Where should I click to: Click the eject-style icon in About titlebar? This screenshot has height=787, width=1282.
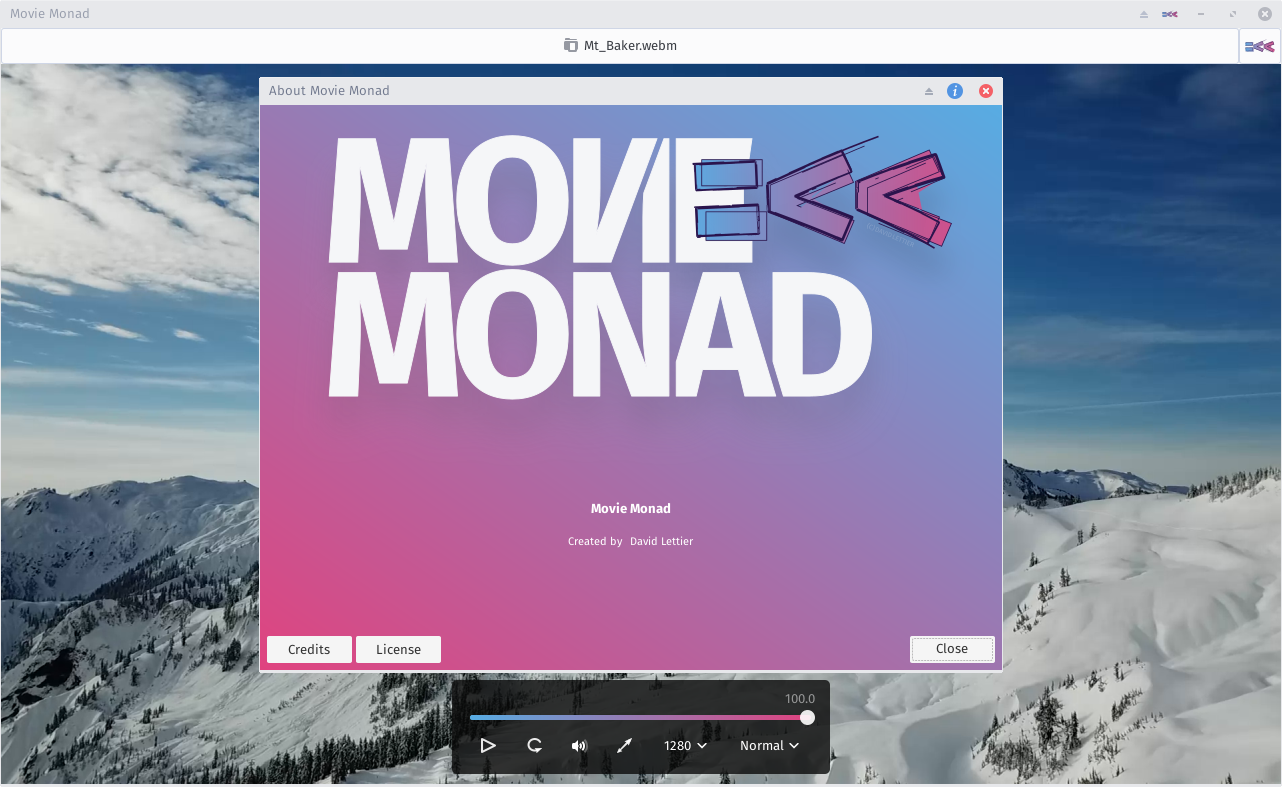click(929, 91)
